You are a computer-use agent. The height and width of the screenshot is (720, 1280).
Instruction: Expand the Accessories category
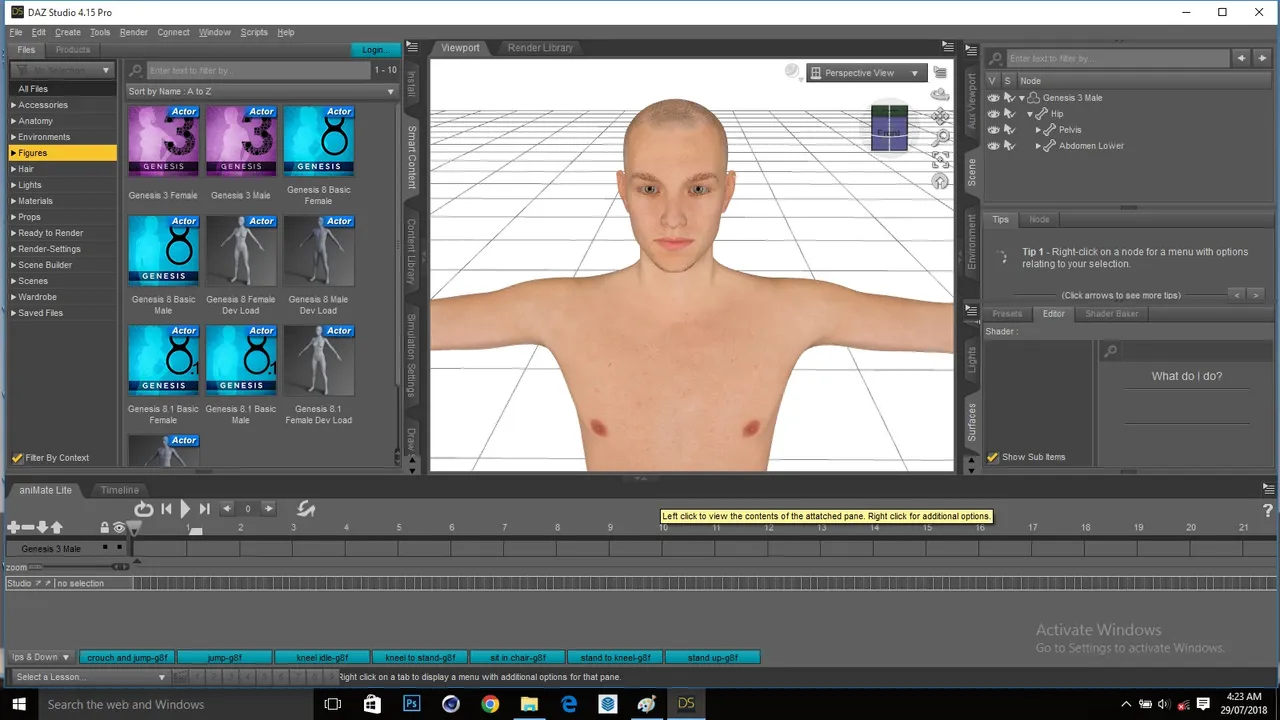tap(13, 105)
